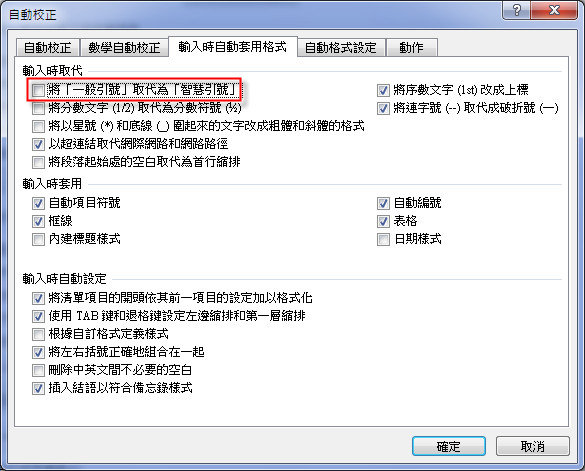This screenshot has width=585, height=471.
Task: Toggle the 自動編號 checkbox
Action: (383, 203)
